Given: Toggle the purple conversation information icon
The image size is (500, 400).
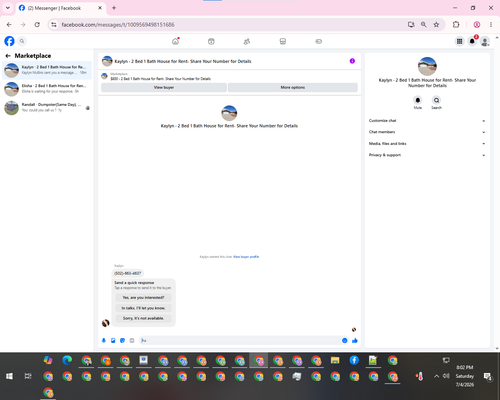Looking at the screenshot, I should (352, 61).
